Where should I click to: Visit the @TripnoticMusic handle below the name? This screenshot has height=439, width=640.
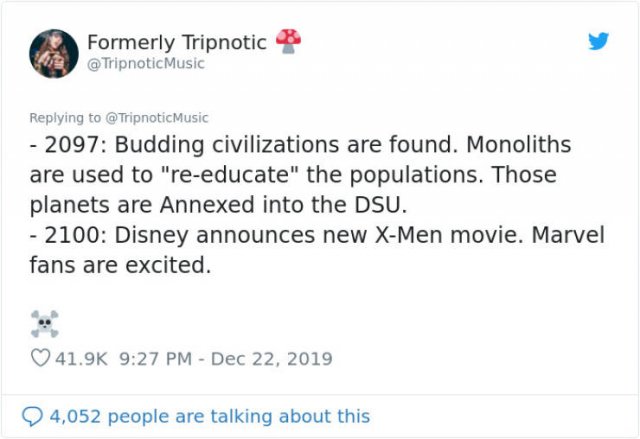click(x=146, y=63)
